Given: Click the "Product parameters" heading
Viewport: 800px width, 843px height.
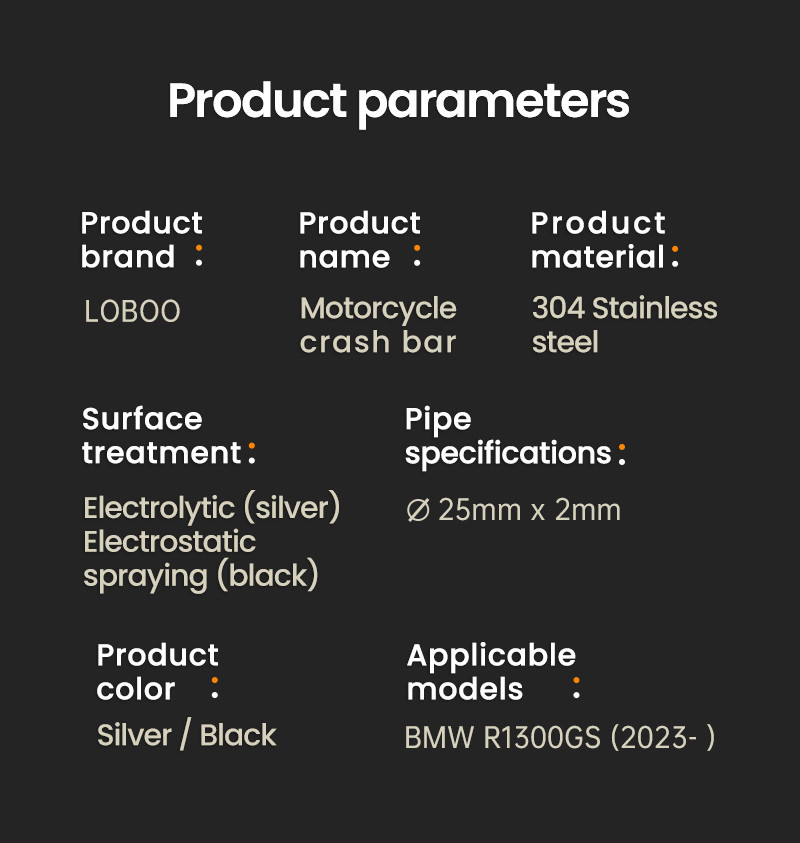Looking at the screenshot, I should pyautogui.click(x=399, y=101).
